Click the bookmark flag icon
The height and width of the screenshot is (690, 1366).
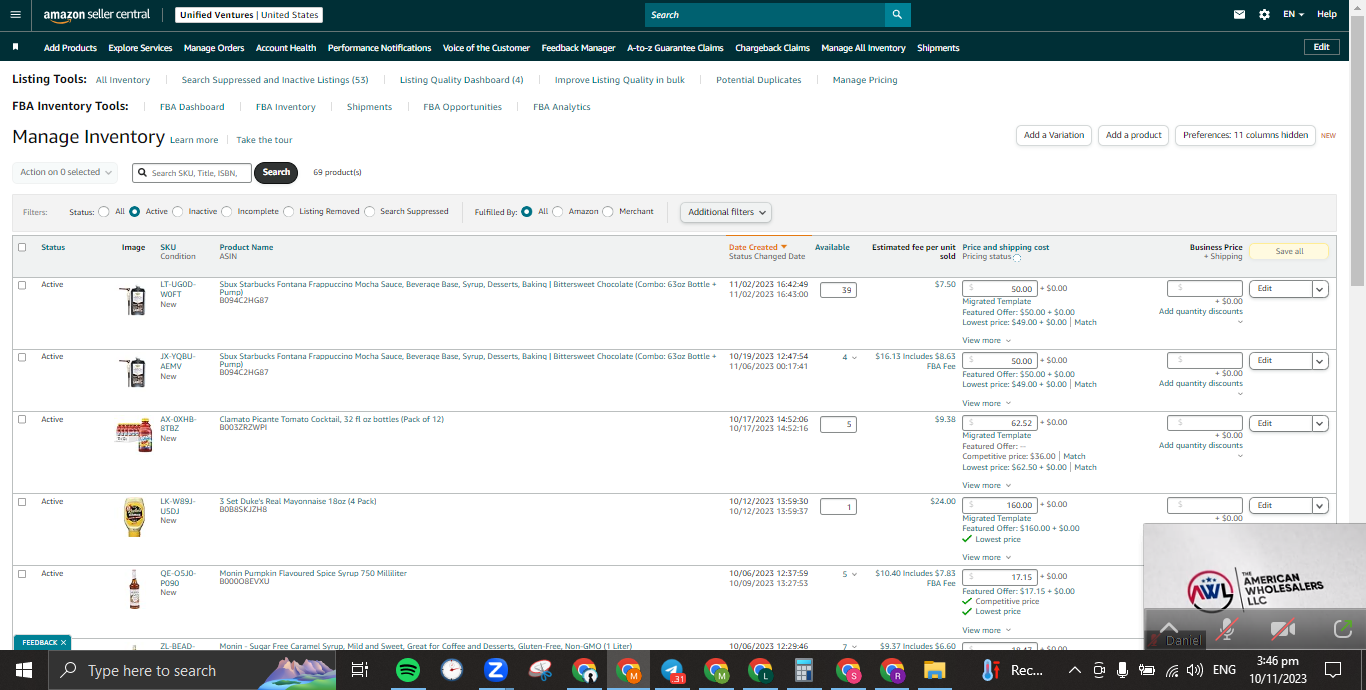click(x=15, y=47)
